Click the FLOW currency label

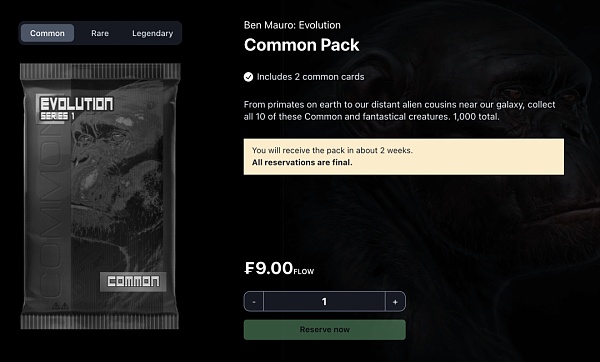[304, 271]
